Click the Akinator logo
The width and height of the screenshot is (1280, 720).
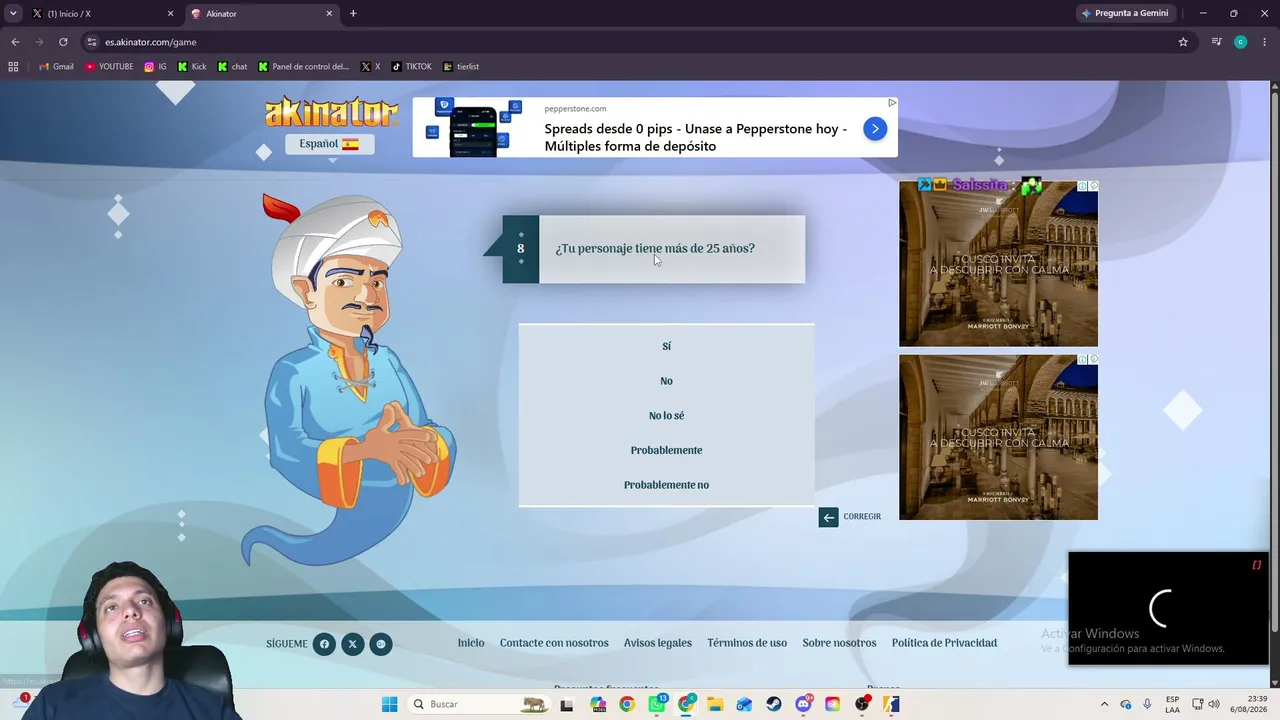[x=331, y=112]
